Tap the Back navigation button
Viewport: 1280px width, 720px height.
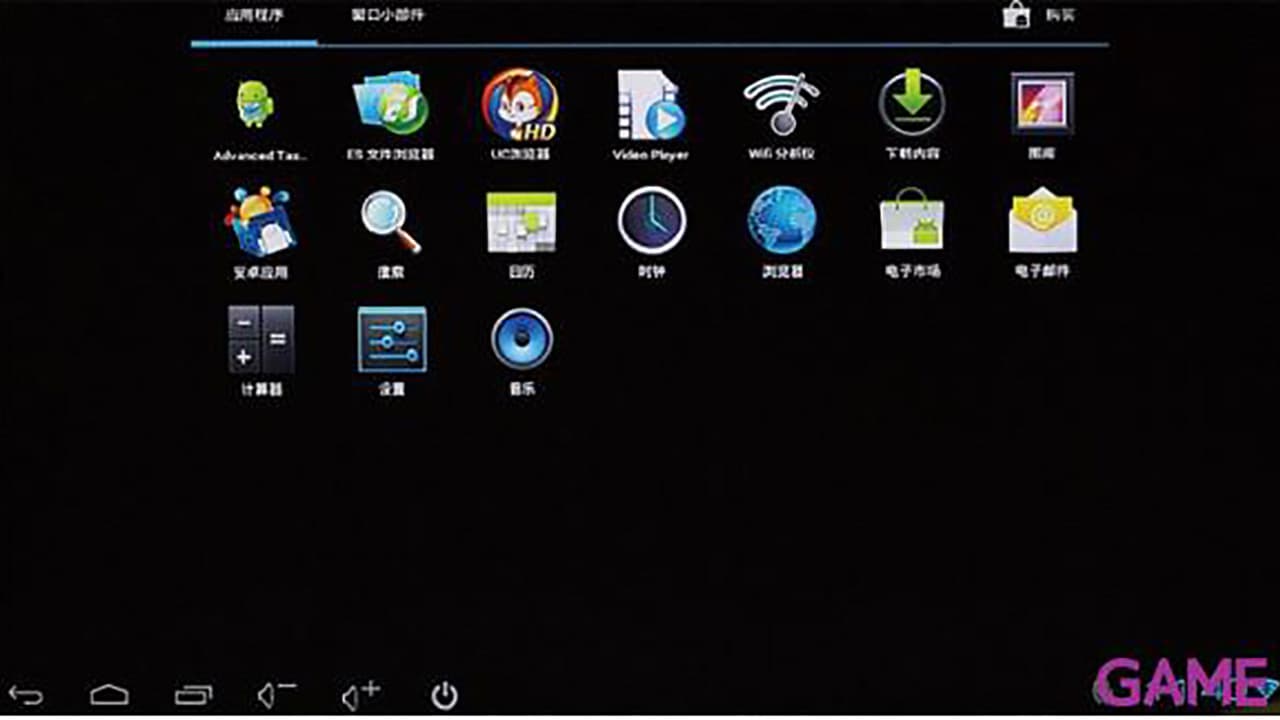pyautogui.click(x=26, y=695)
